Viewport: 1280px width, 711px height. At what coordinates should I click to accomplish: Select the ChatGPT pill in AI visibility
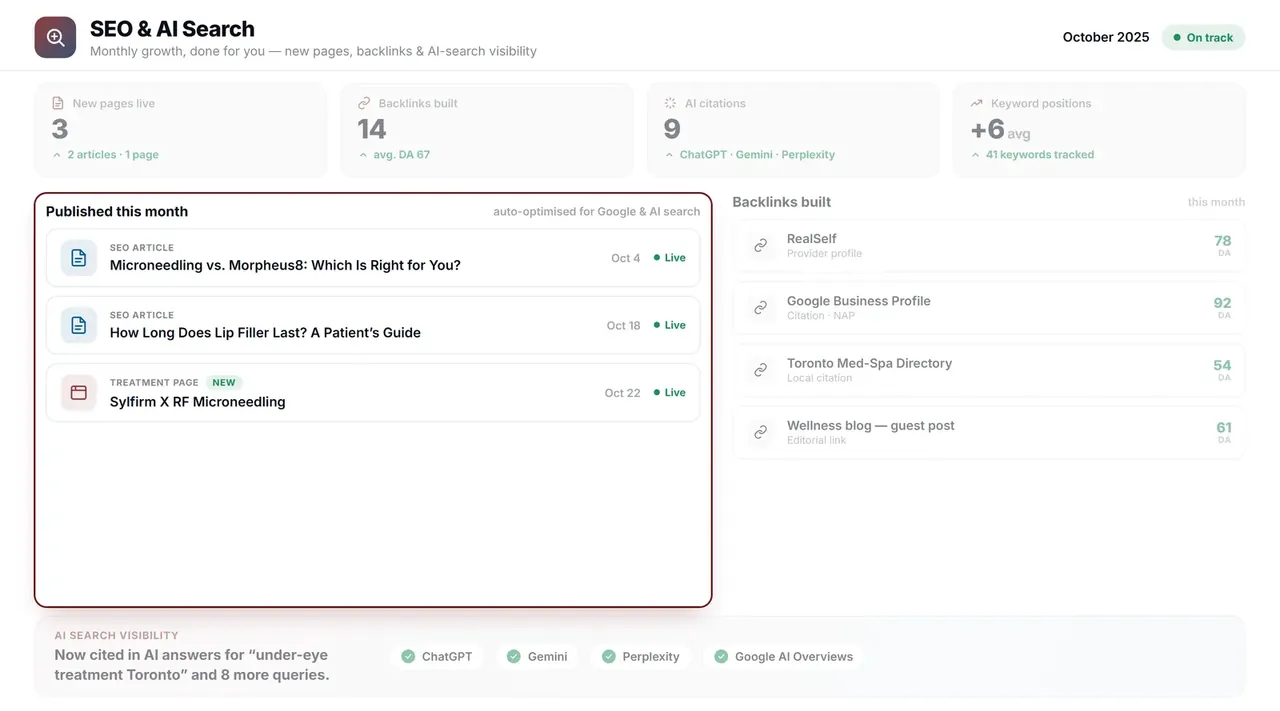point(437,657)
